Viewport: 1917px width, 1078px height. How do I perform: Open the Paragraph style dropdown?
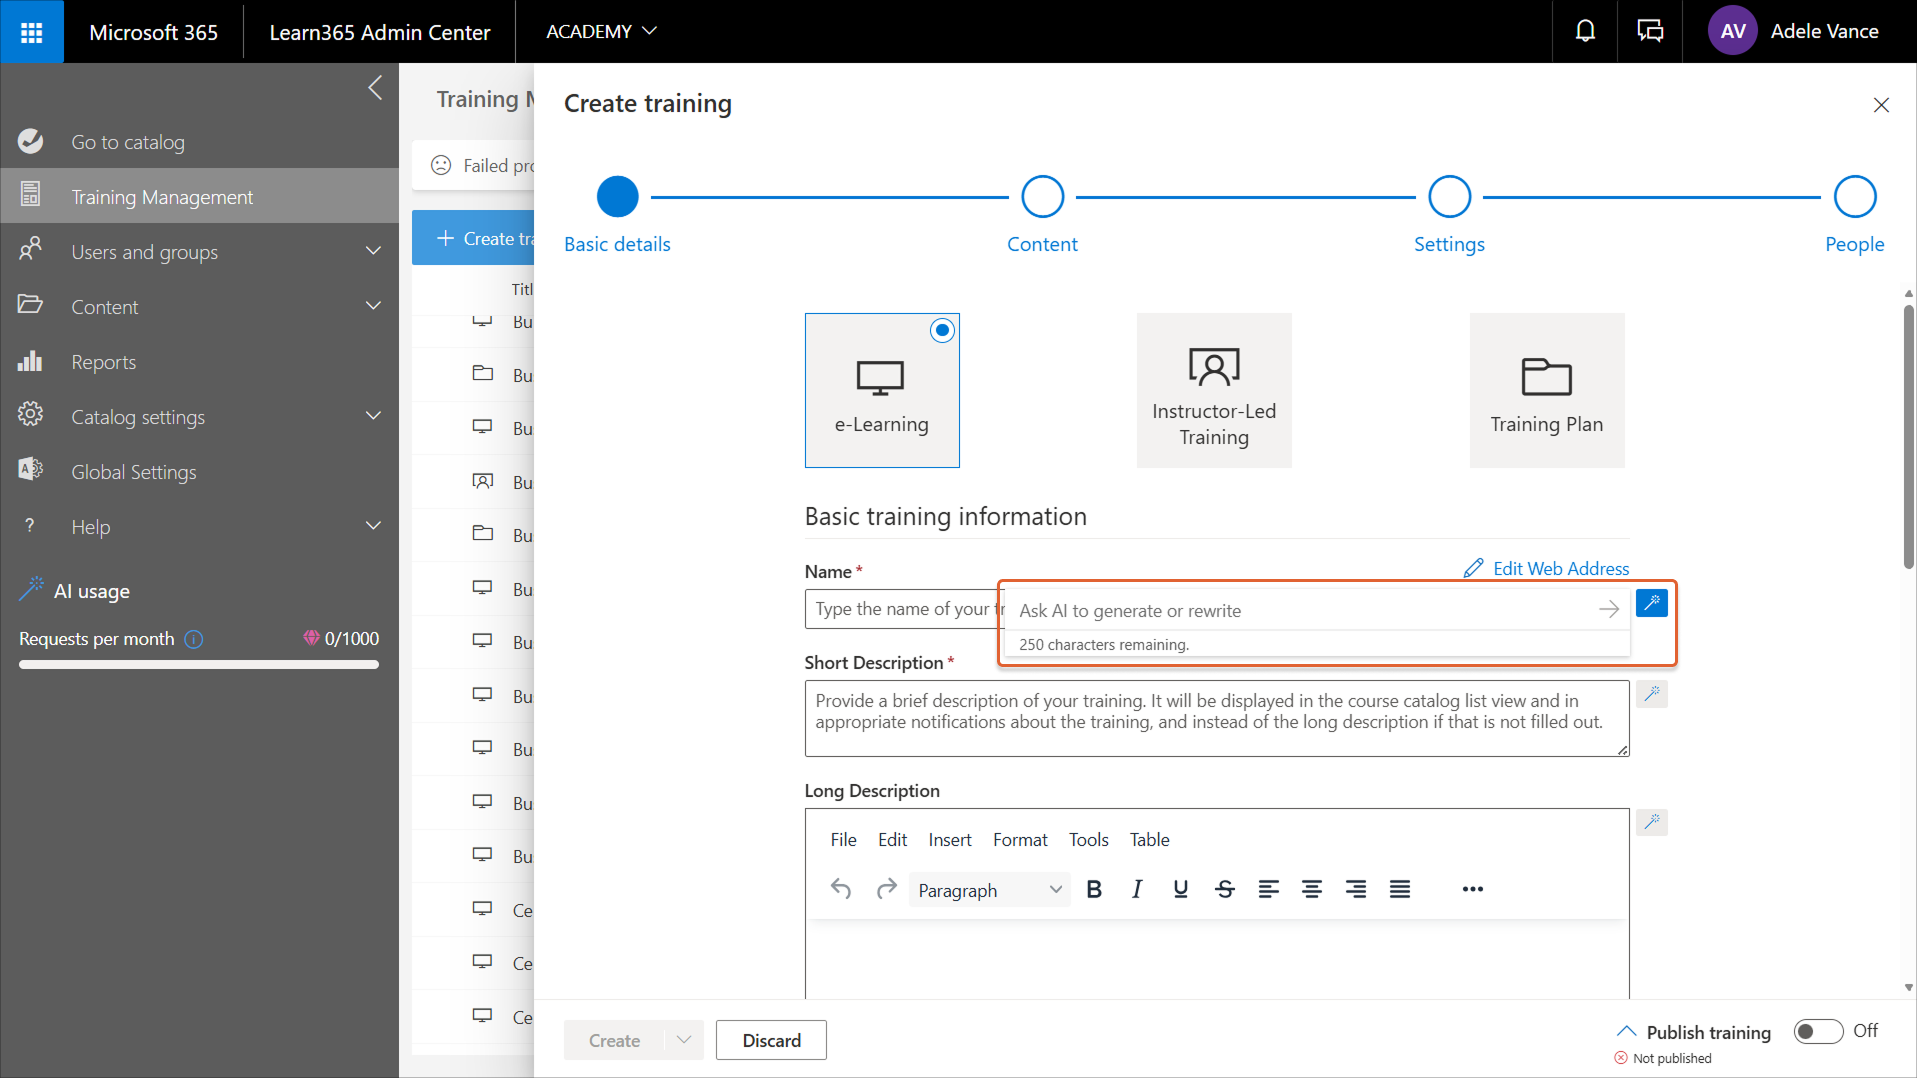[x=988, y=890]
